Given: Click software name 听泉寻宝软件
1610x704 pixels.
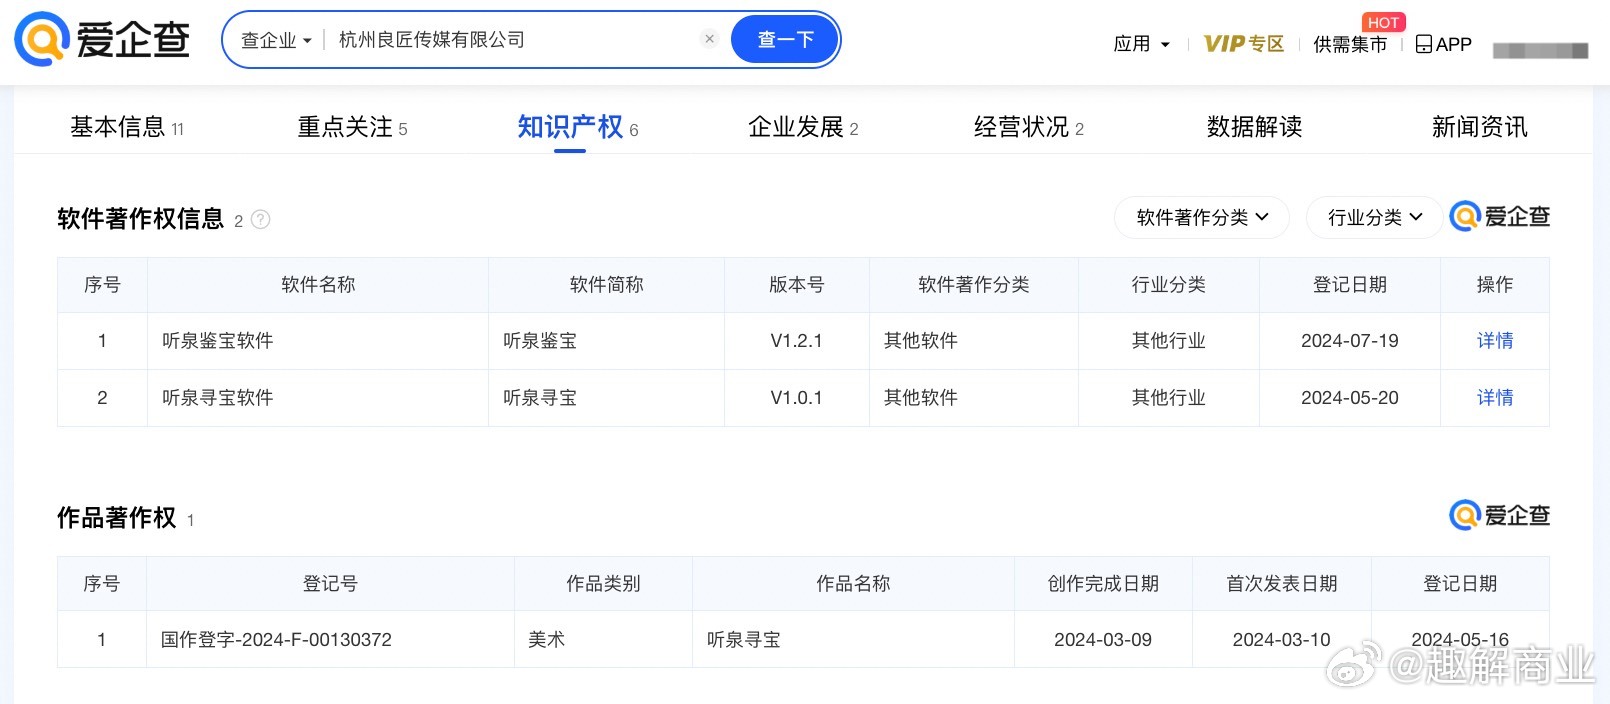Looking at the screenshot, I should 218,398.
